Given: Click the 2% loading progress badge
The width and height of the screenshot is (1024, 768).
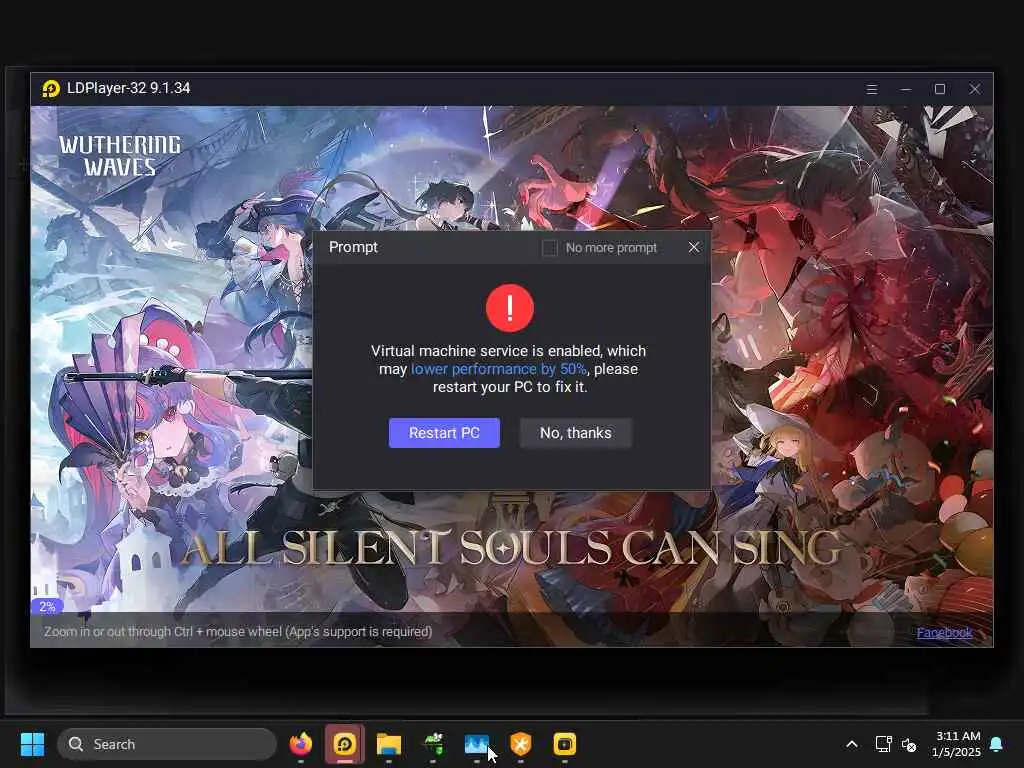Looking at the screenshot, I should pyautogui.click(x=47, y=607).
